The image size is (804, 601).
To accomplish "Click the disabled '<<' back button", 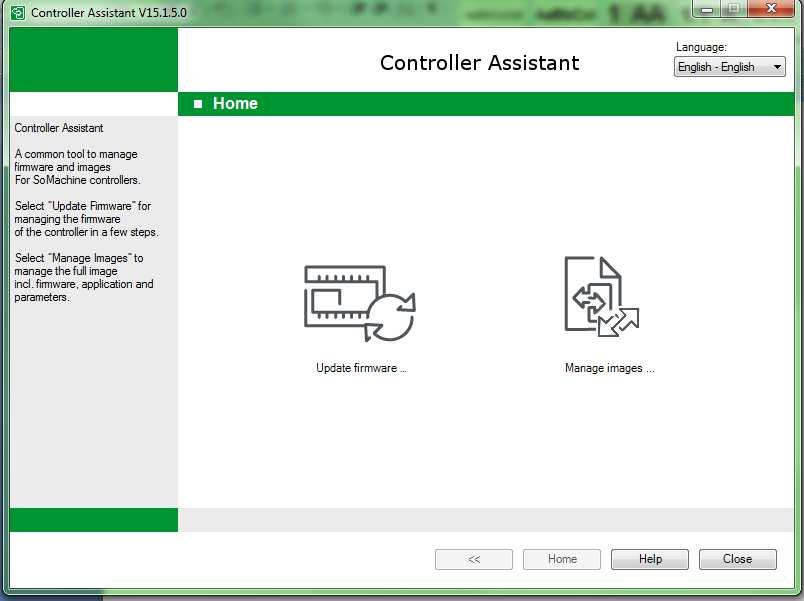I will click(474, 559).
